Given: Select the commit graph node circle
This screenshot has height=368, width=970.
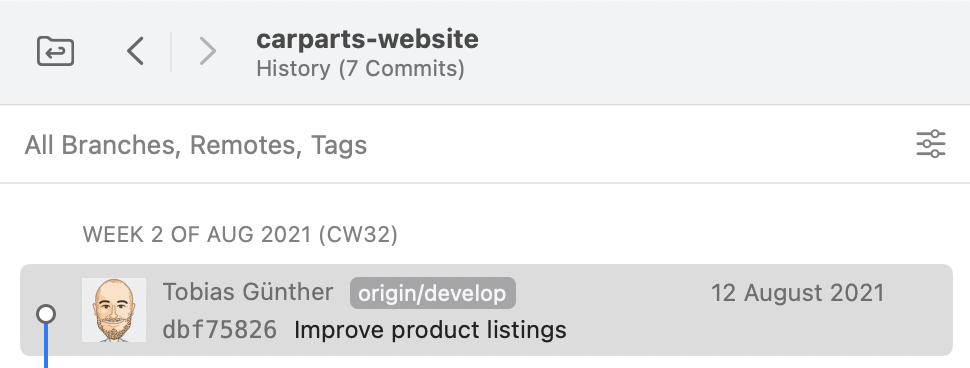Looking at the screenshot, I should tap(46, 314).
